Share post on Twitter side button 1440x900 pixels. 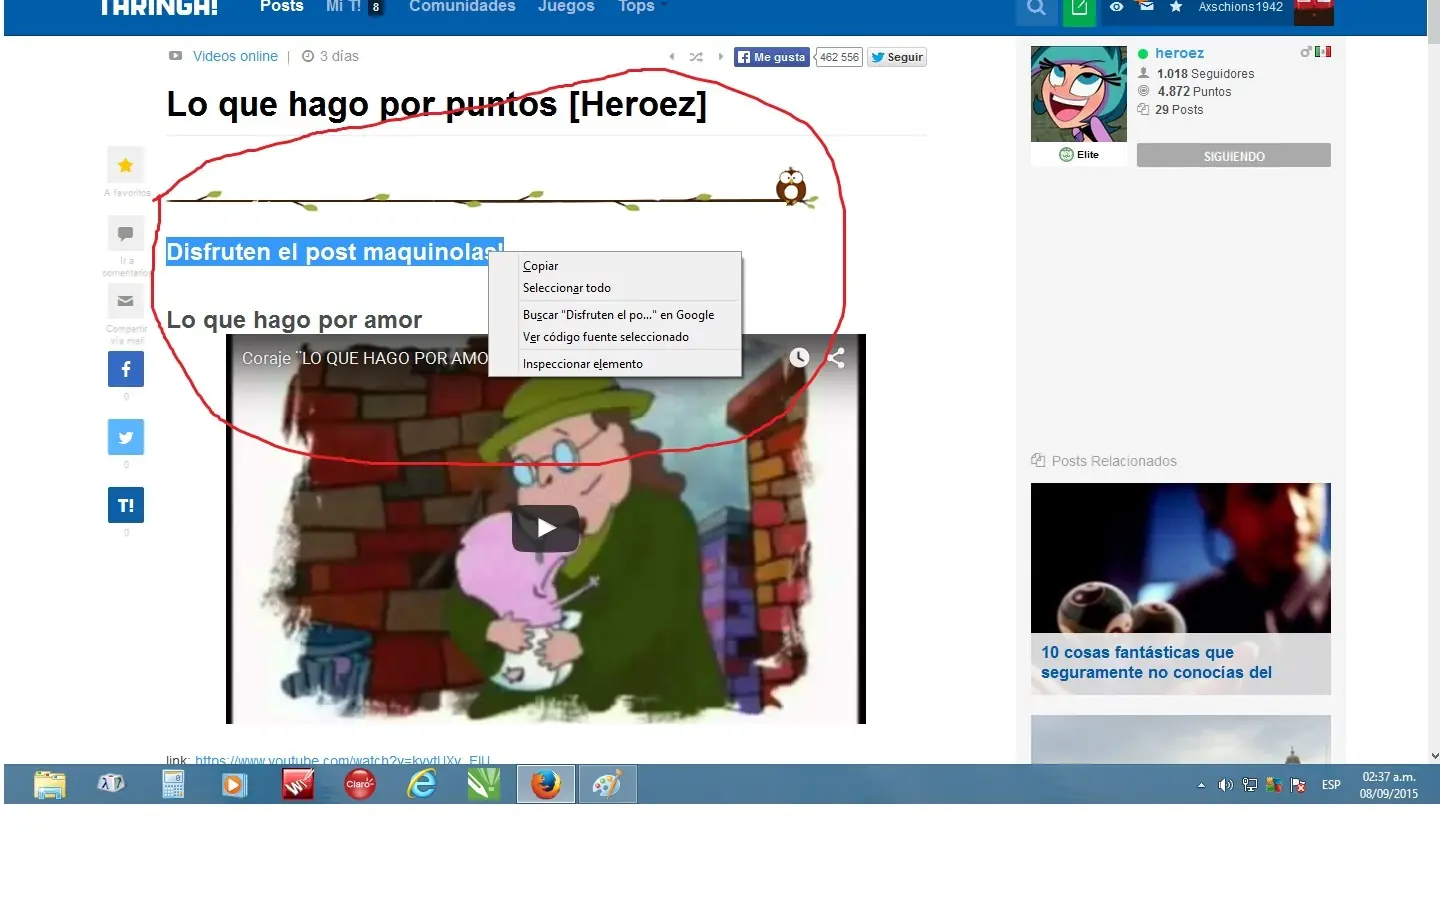126,437
